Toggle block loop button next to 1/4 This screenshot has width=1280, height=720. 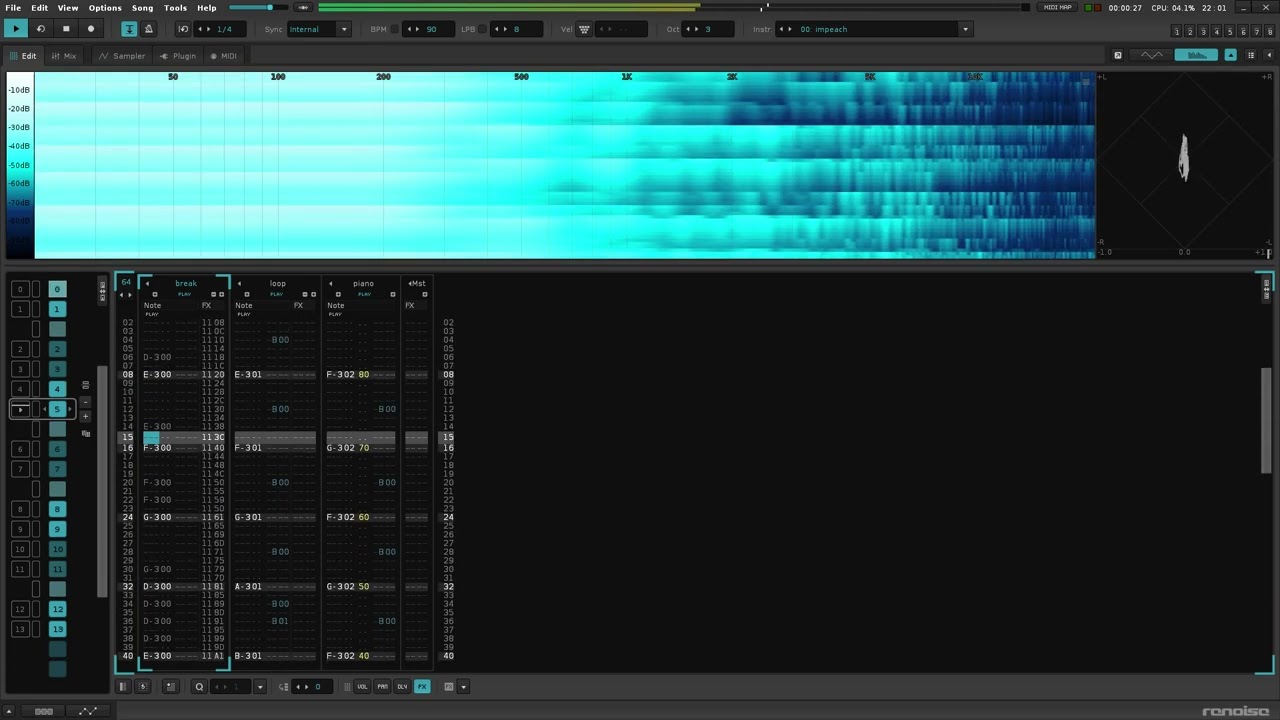click(183, 29)
